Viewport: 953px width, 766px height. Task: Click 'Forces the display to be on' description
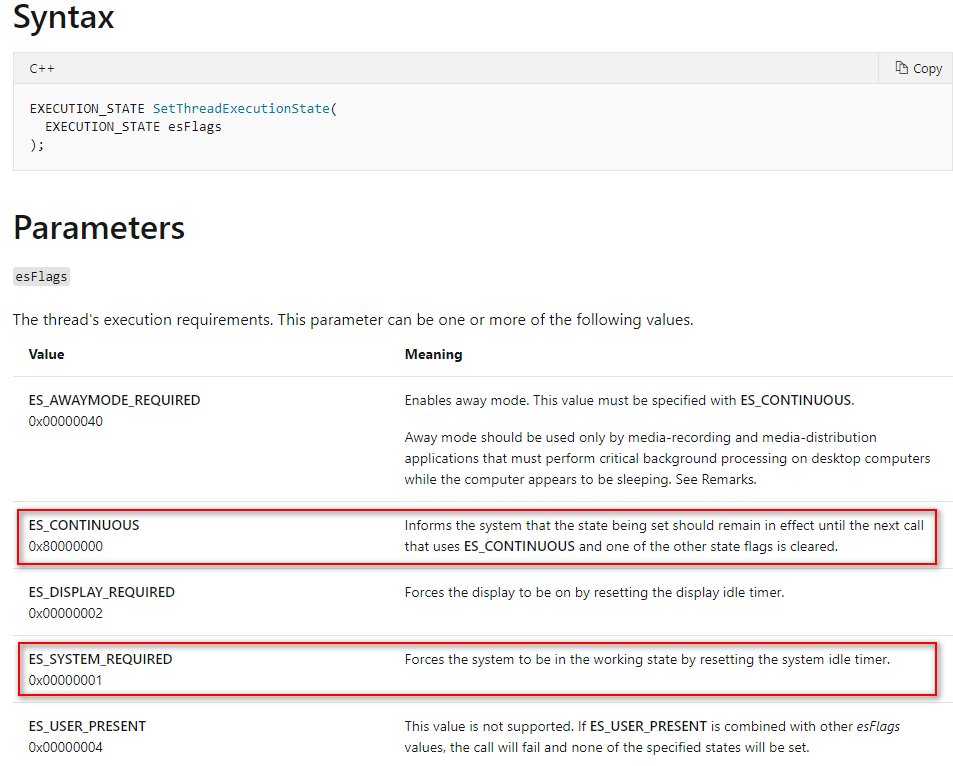594,592
